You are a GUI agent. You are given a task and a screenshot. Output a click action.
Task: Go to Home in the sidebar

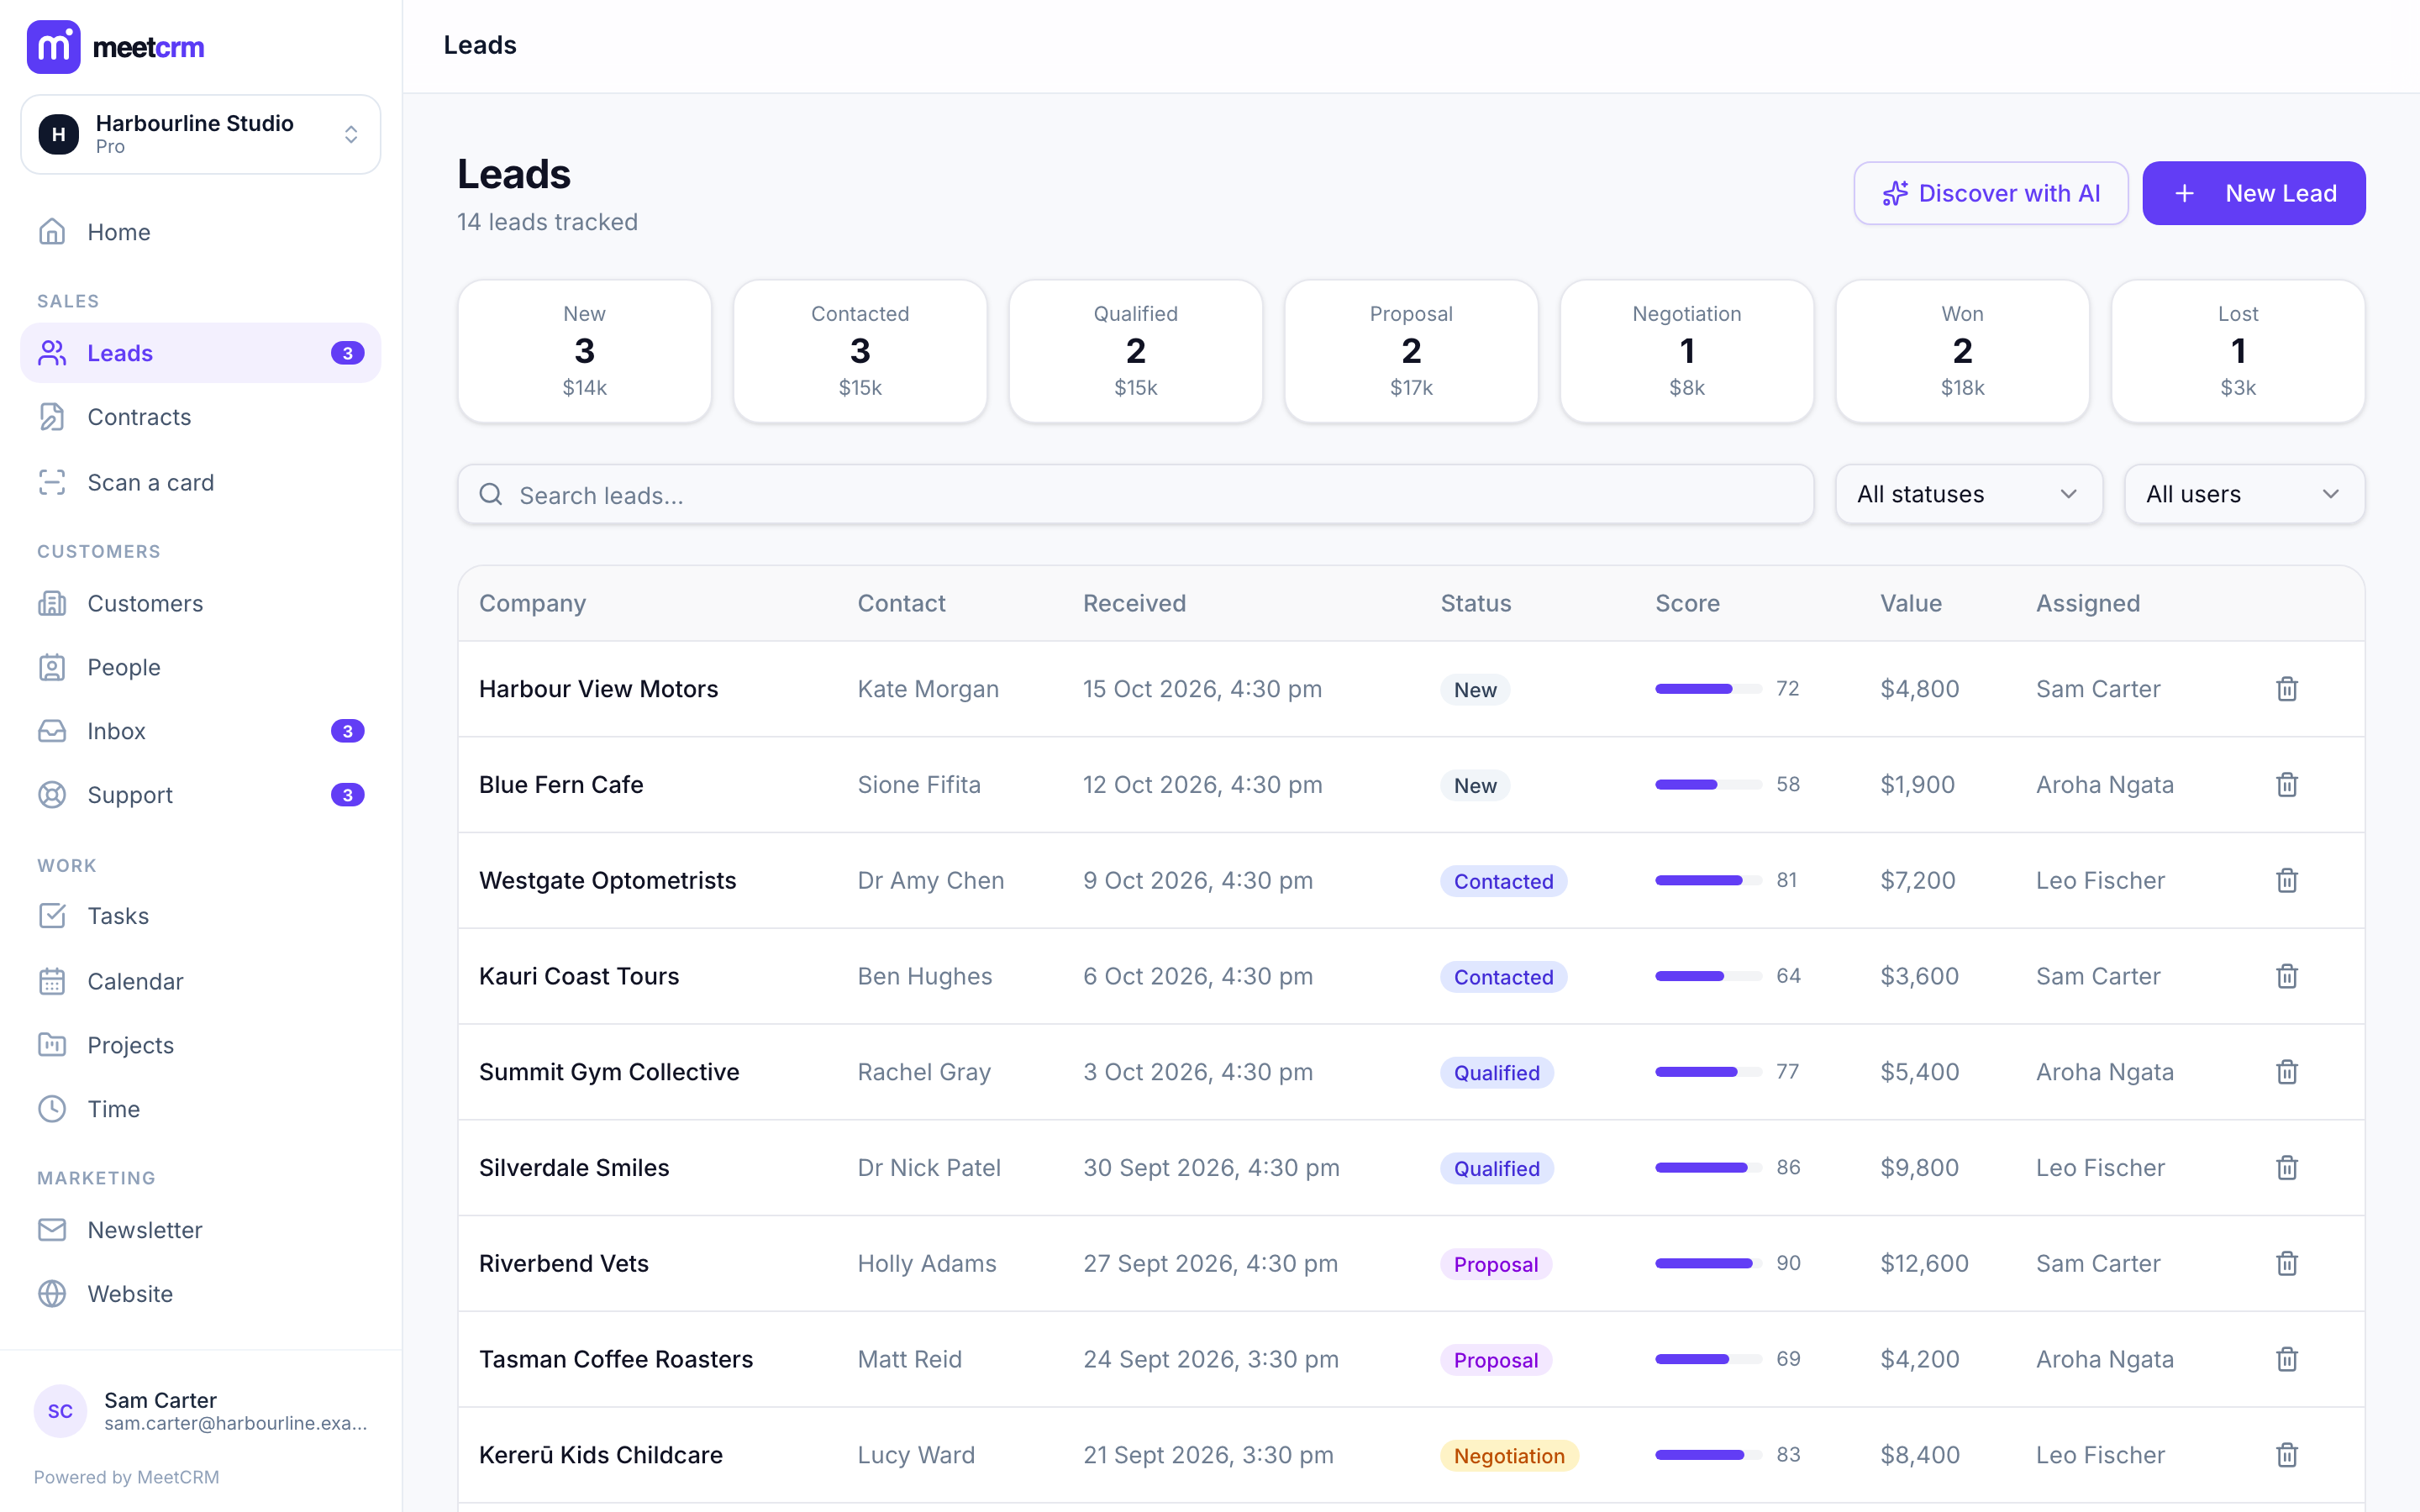[x=201, y=232]
